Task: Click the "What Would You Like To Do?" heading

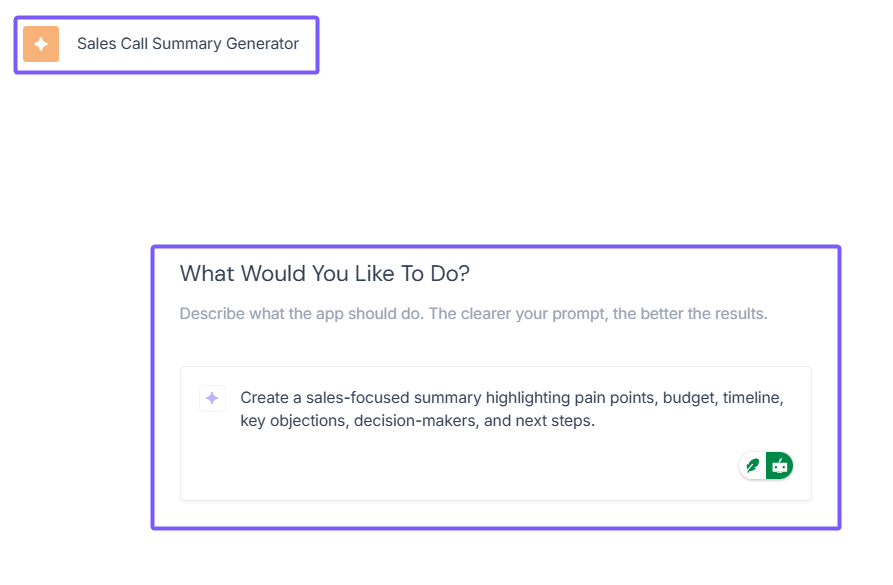Action: click(x=325, y=273)
